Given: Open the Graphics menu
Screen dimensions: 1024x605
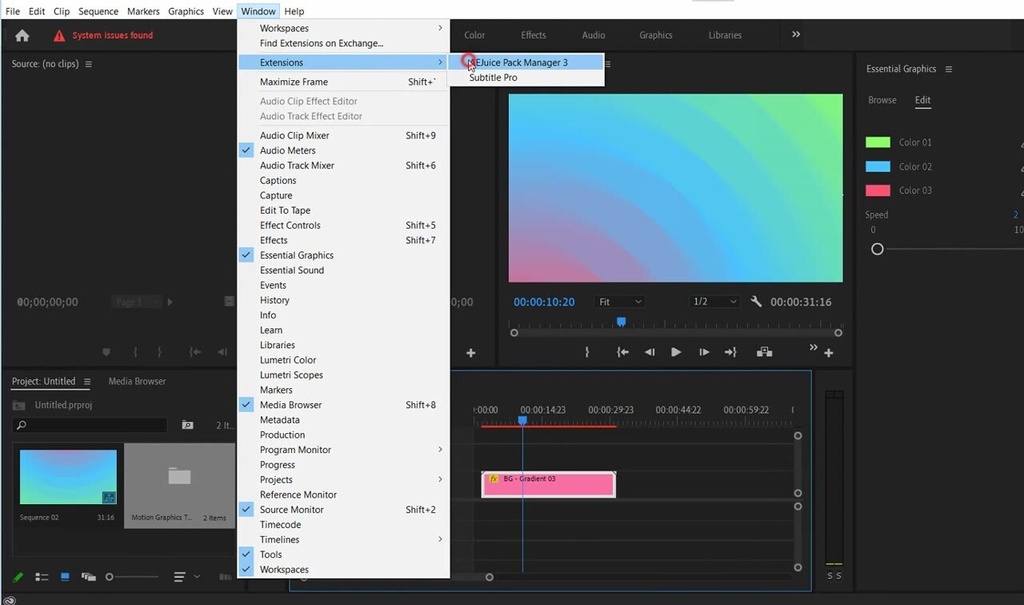Looking at the screenshot, I should click(185, 11).
